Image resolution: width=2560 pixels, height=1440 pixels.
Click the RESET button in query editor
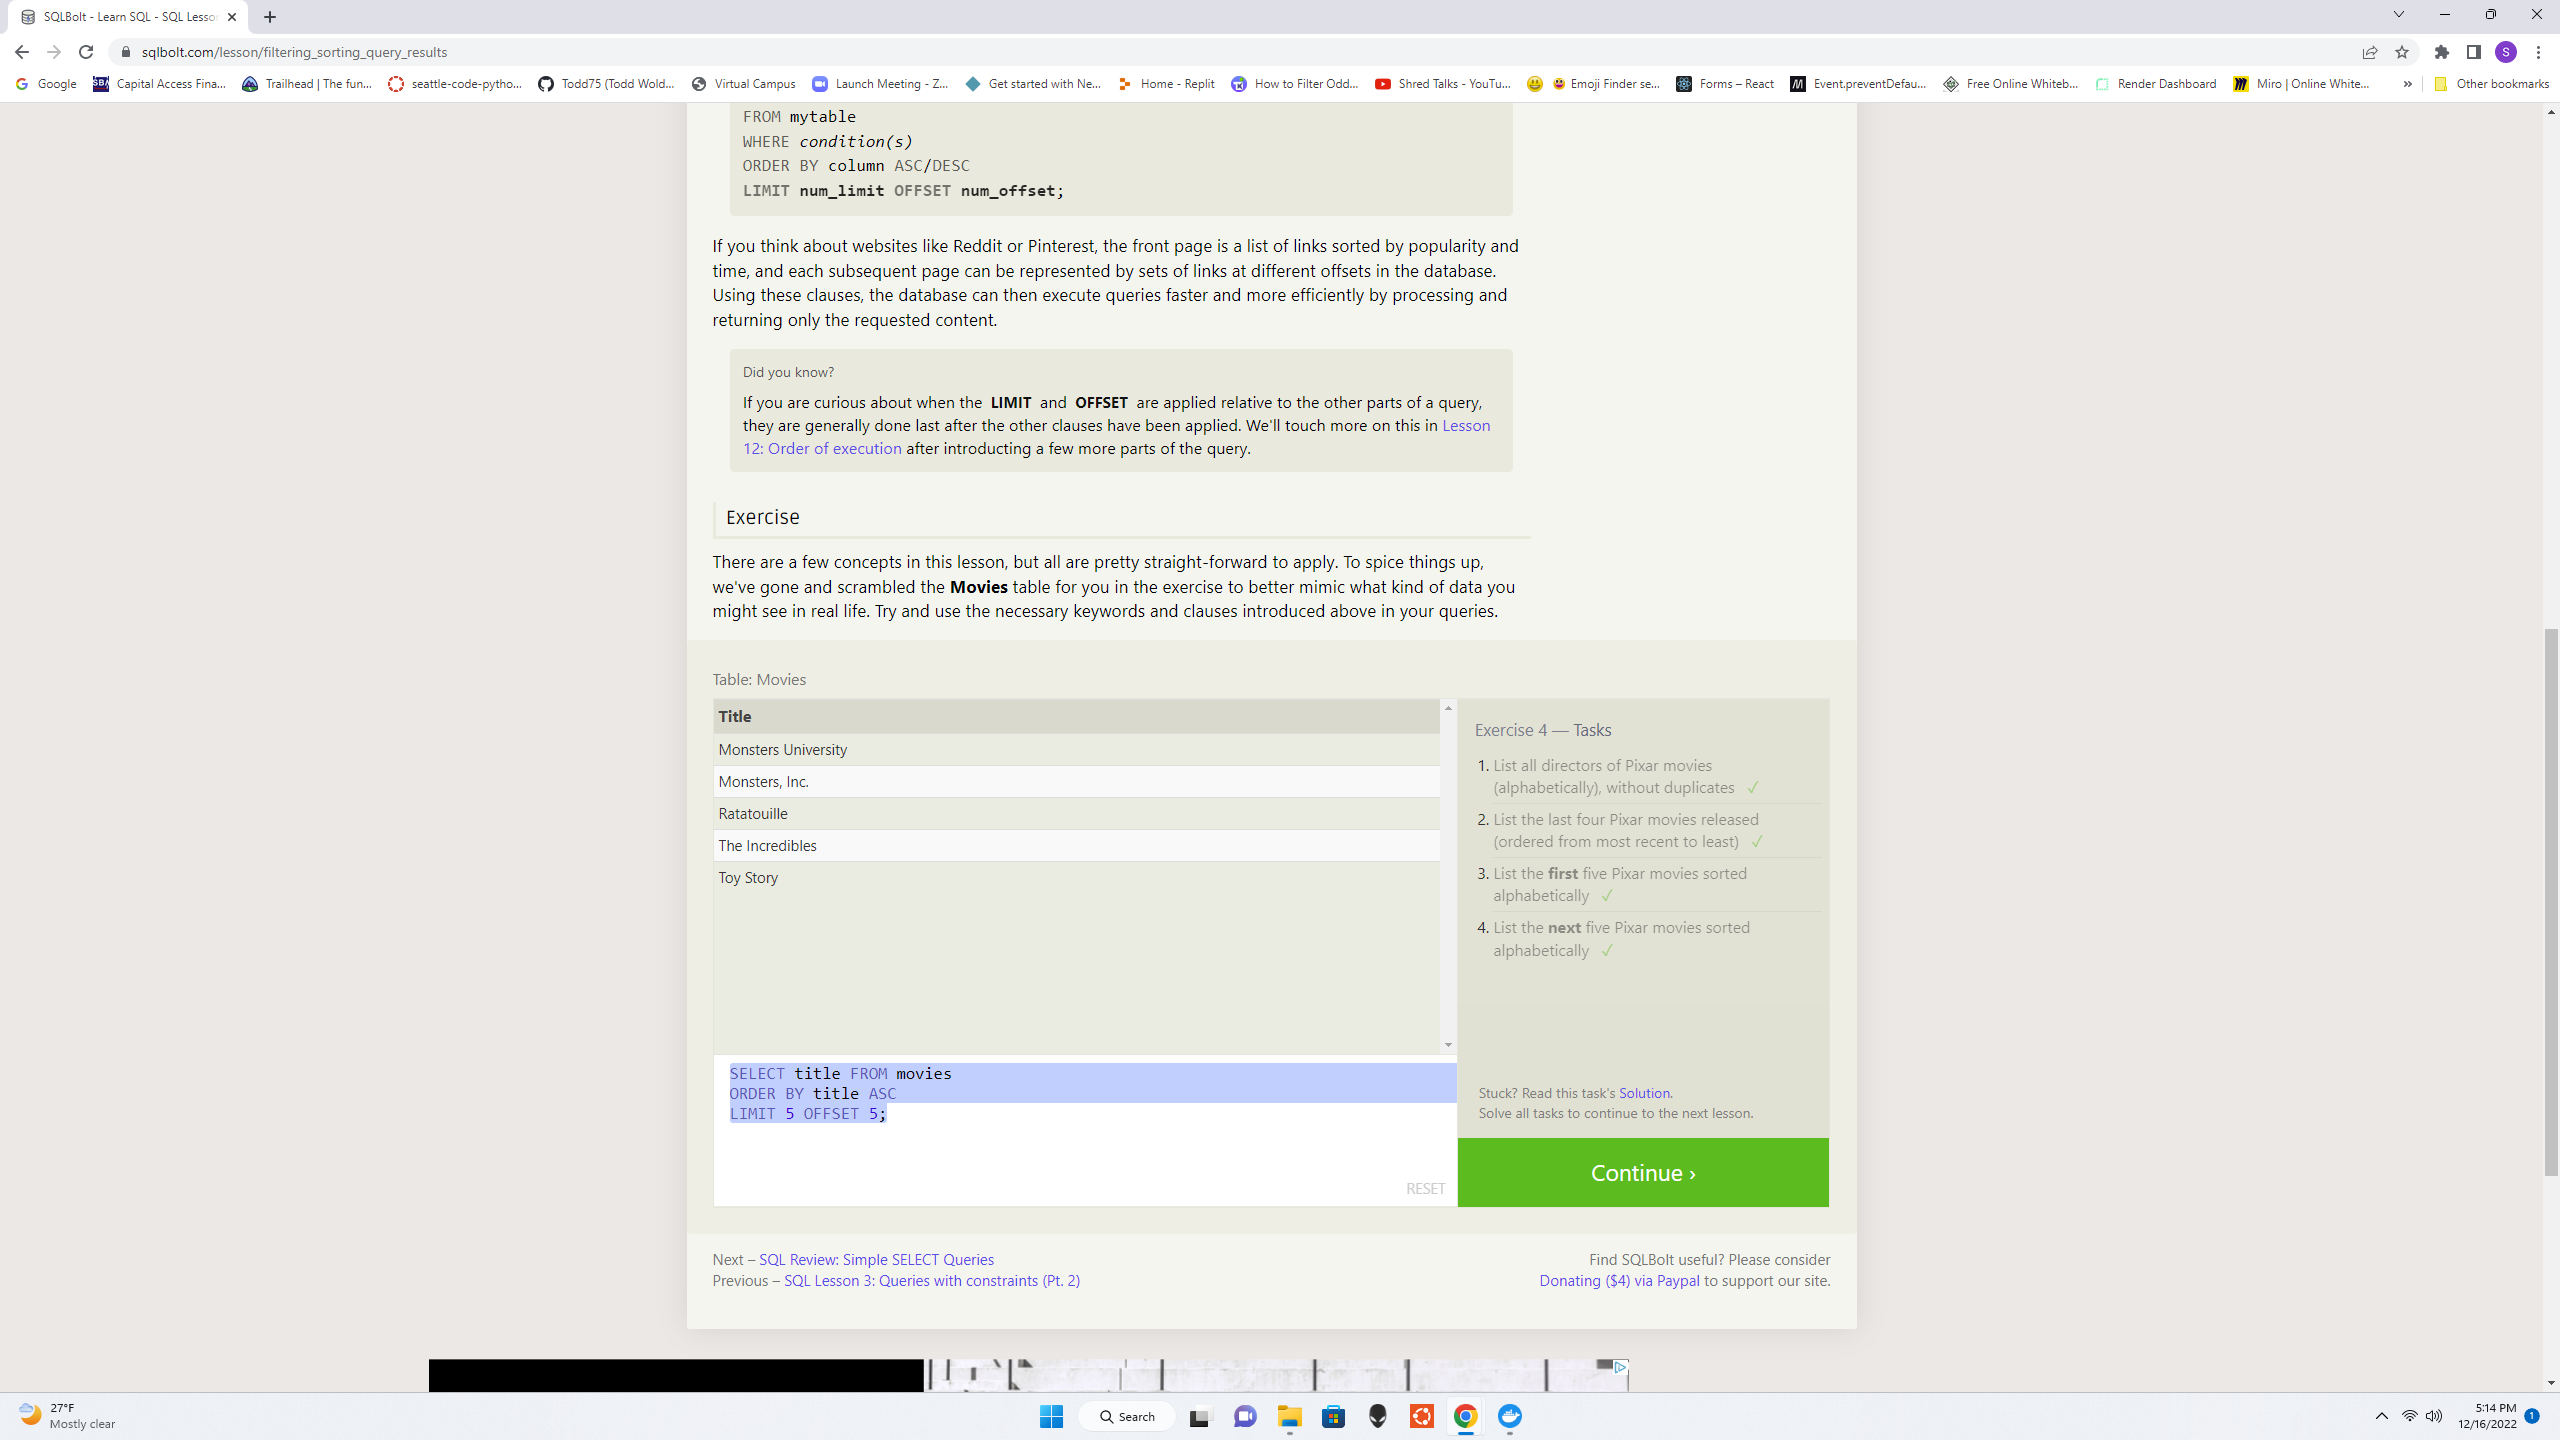click(1426, 1189)
